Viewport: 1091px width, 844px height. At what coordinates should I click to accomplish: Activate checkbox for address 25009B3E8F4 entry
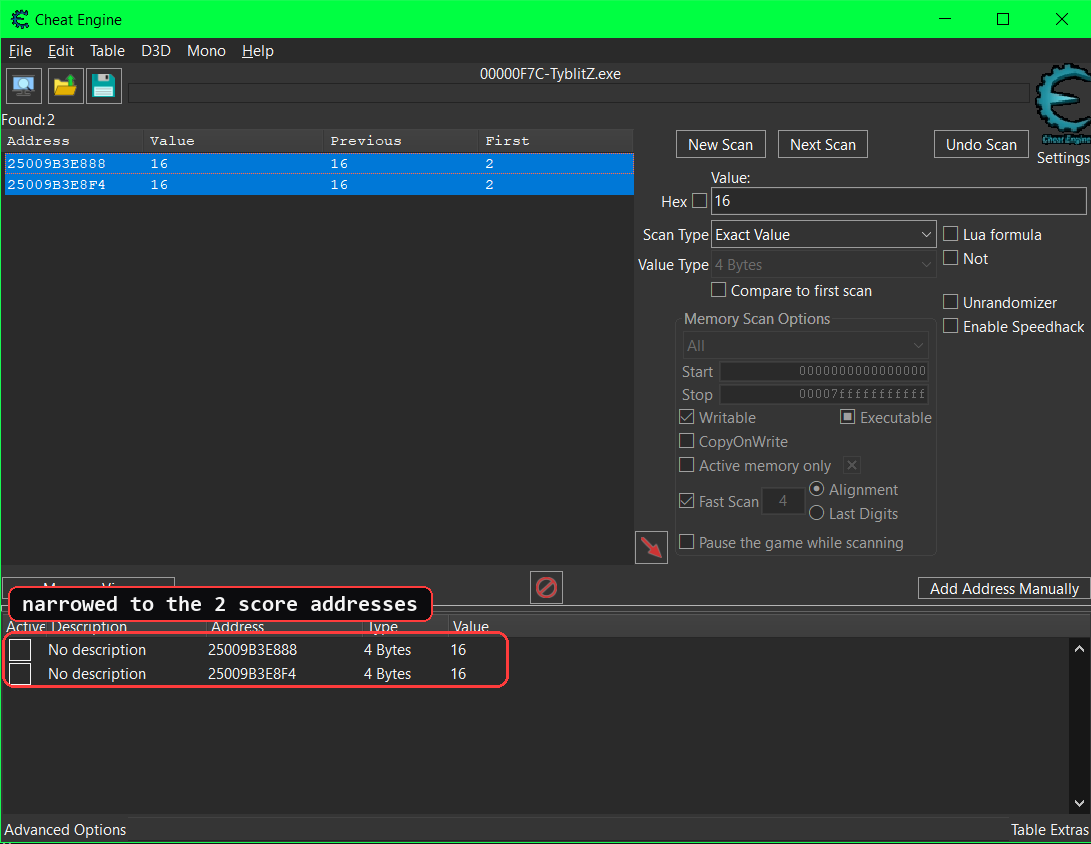[20, 674]
